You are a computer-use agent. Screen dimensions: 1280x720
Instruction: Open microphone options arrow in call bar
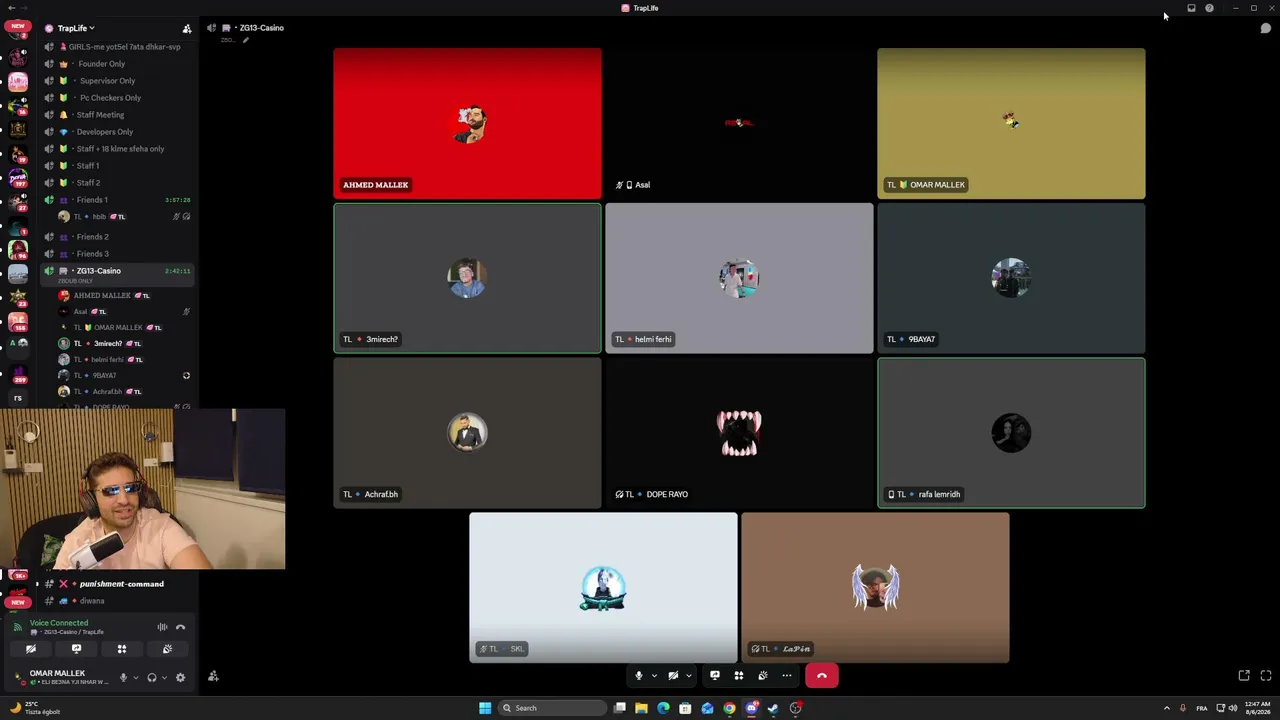654,676
